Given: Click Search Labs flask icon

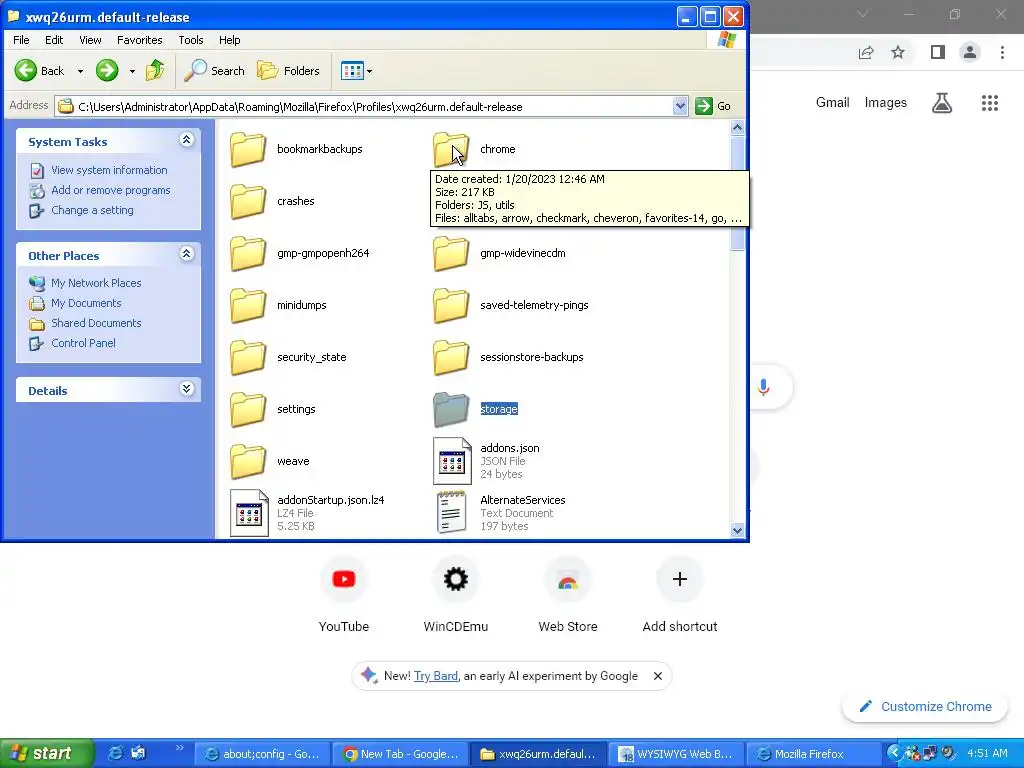Looking at the screenshot, I should point(942,103).
